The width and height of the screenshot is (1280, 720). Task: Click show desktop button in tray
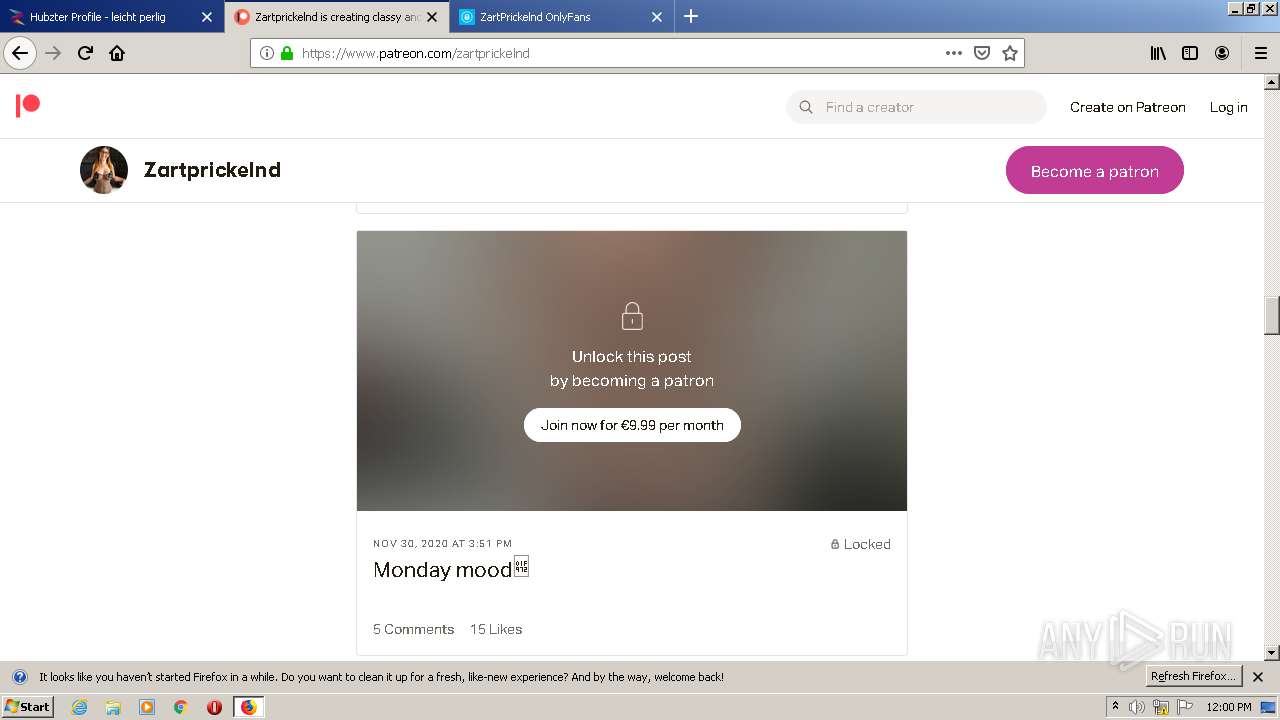coord(1268,707)
